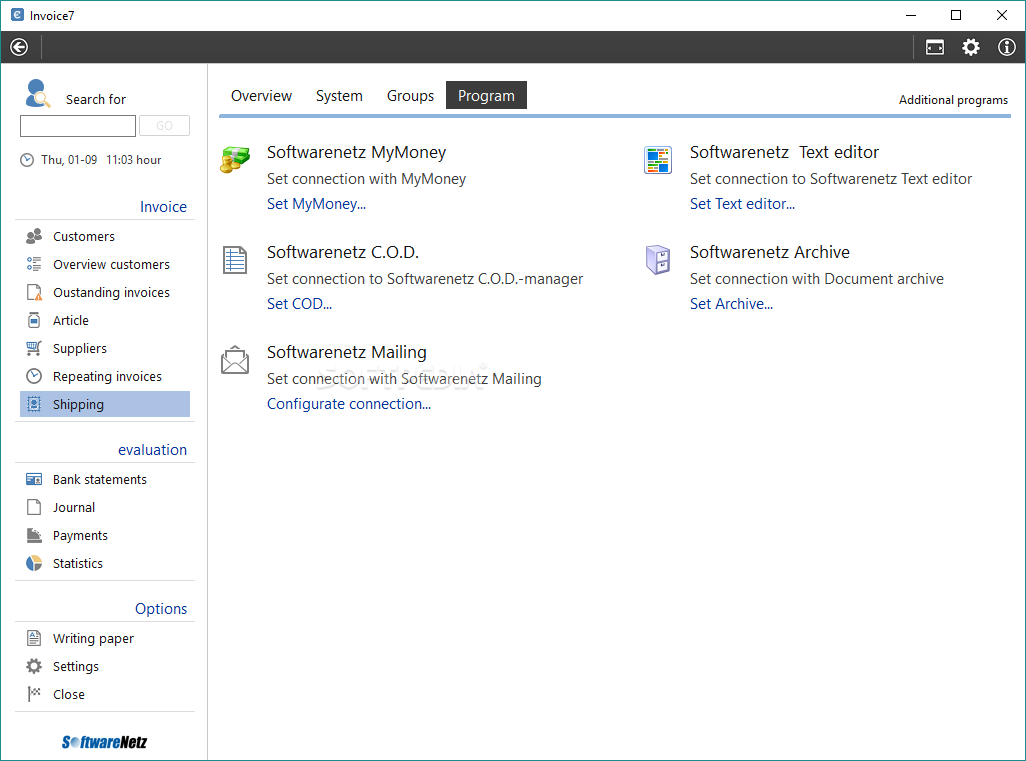
Task: Click the Overview customers list icon
Action: click(34, 264)
